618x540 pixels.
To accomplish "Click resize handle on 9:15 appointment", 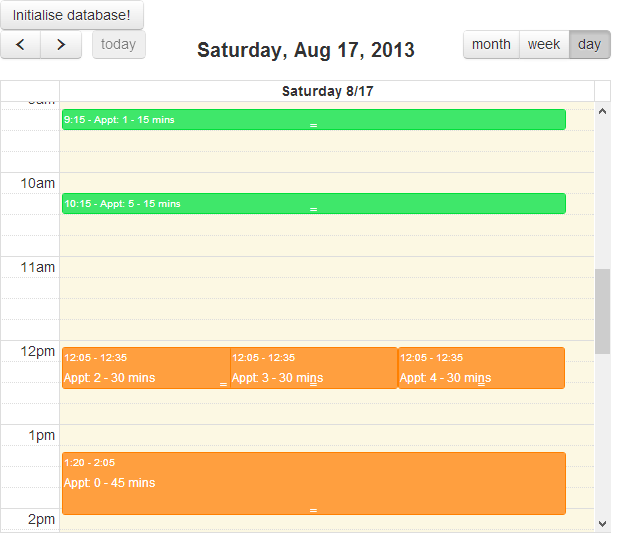I will pyautogui.click(x=313, y=125).
